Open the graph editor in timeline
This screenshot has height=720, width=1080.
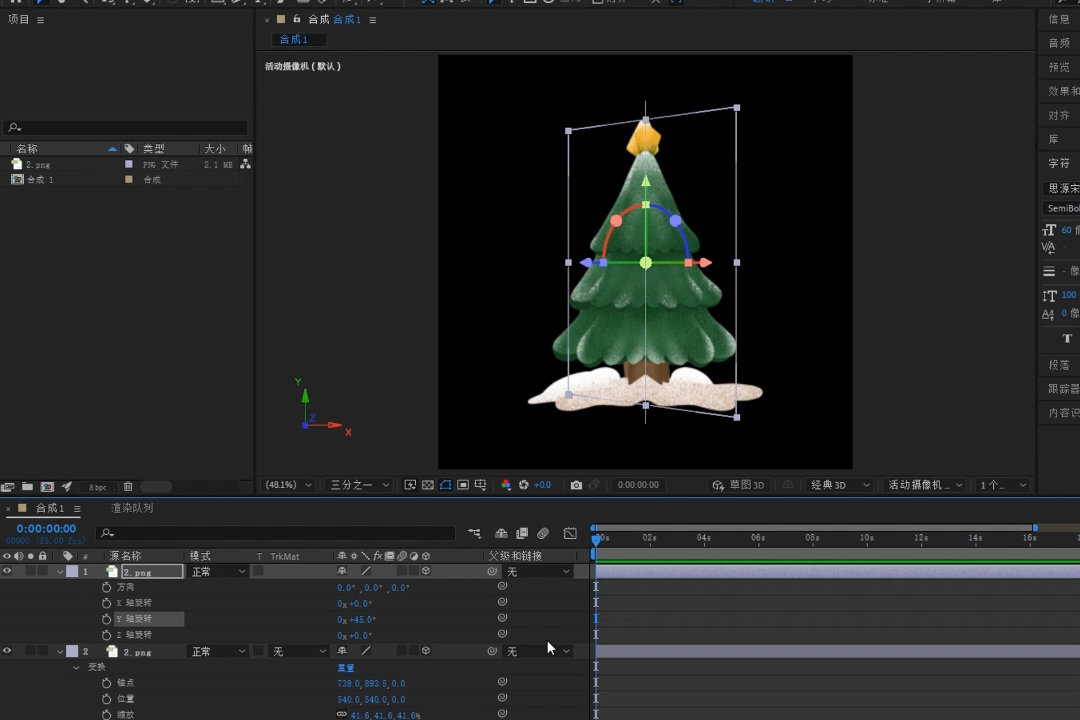(570, 534)
